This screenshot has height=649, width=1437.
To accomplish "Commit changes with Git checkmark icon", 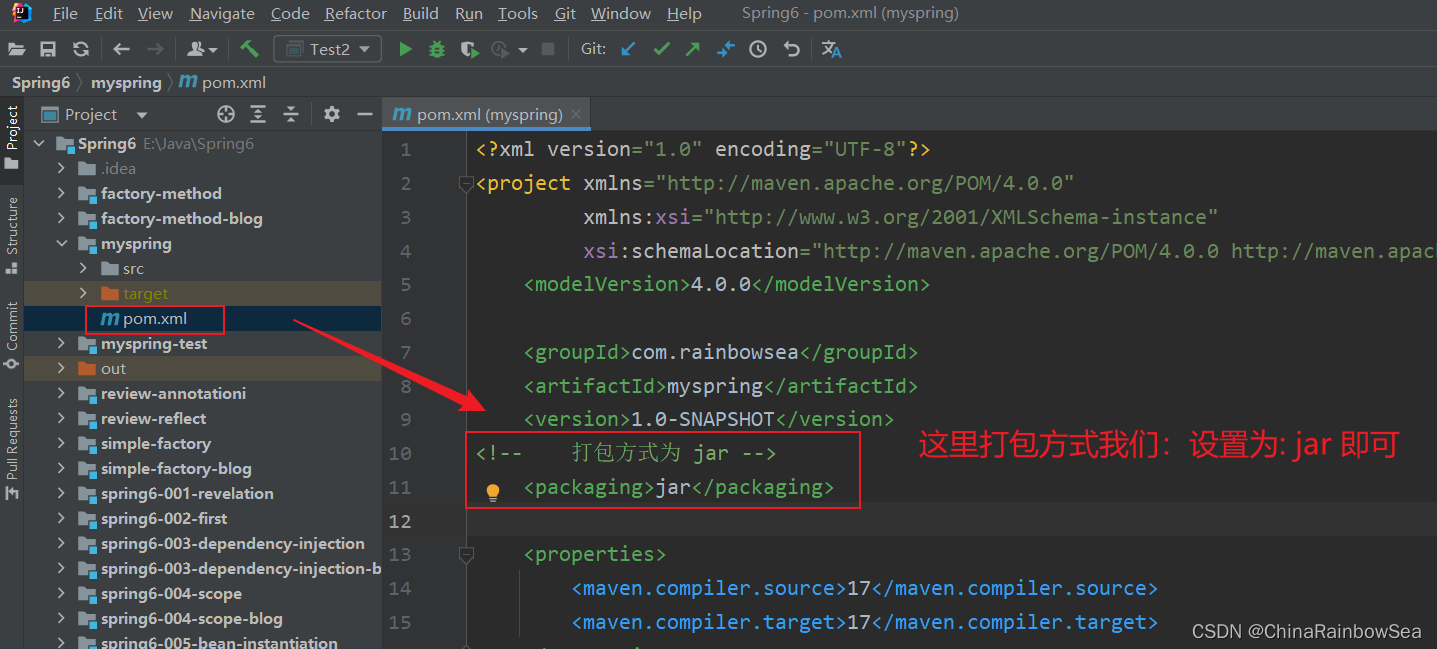I will click(x=661, y=49).
